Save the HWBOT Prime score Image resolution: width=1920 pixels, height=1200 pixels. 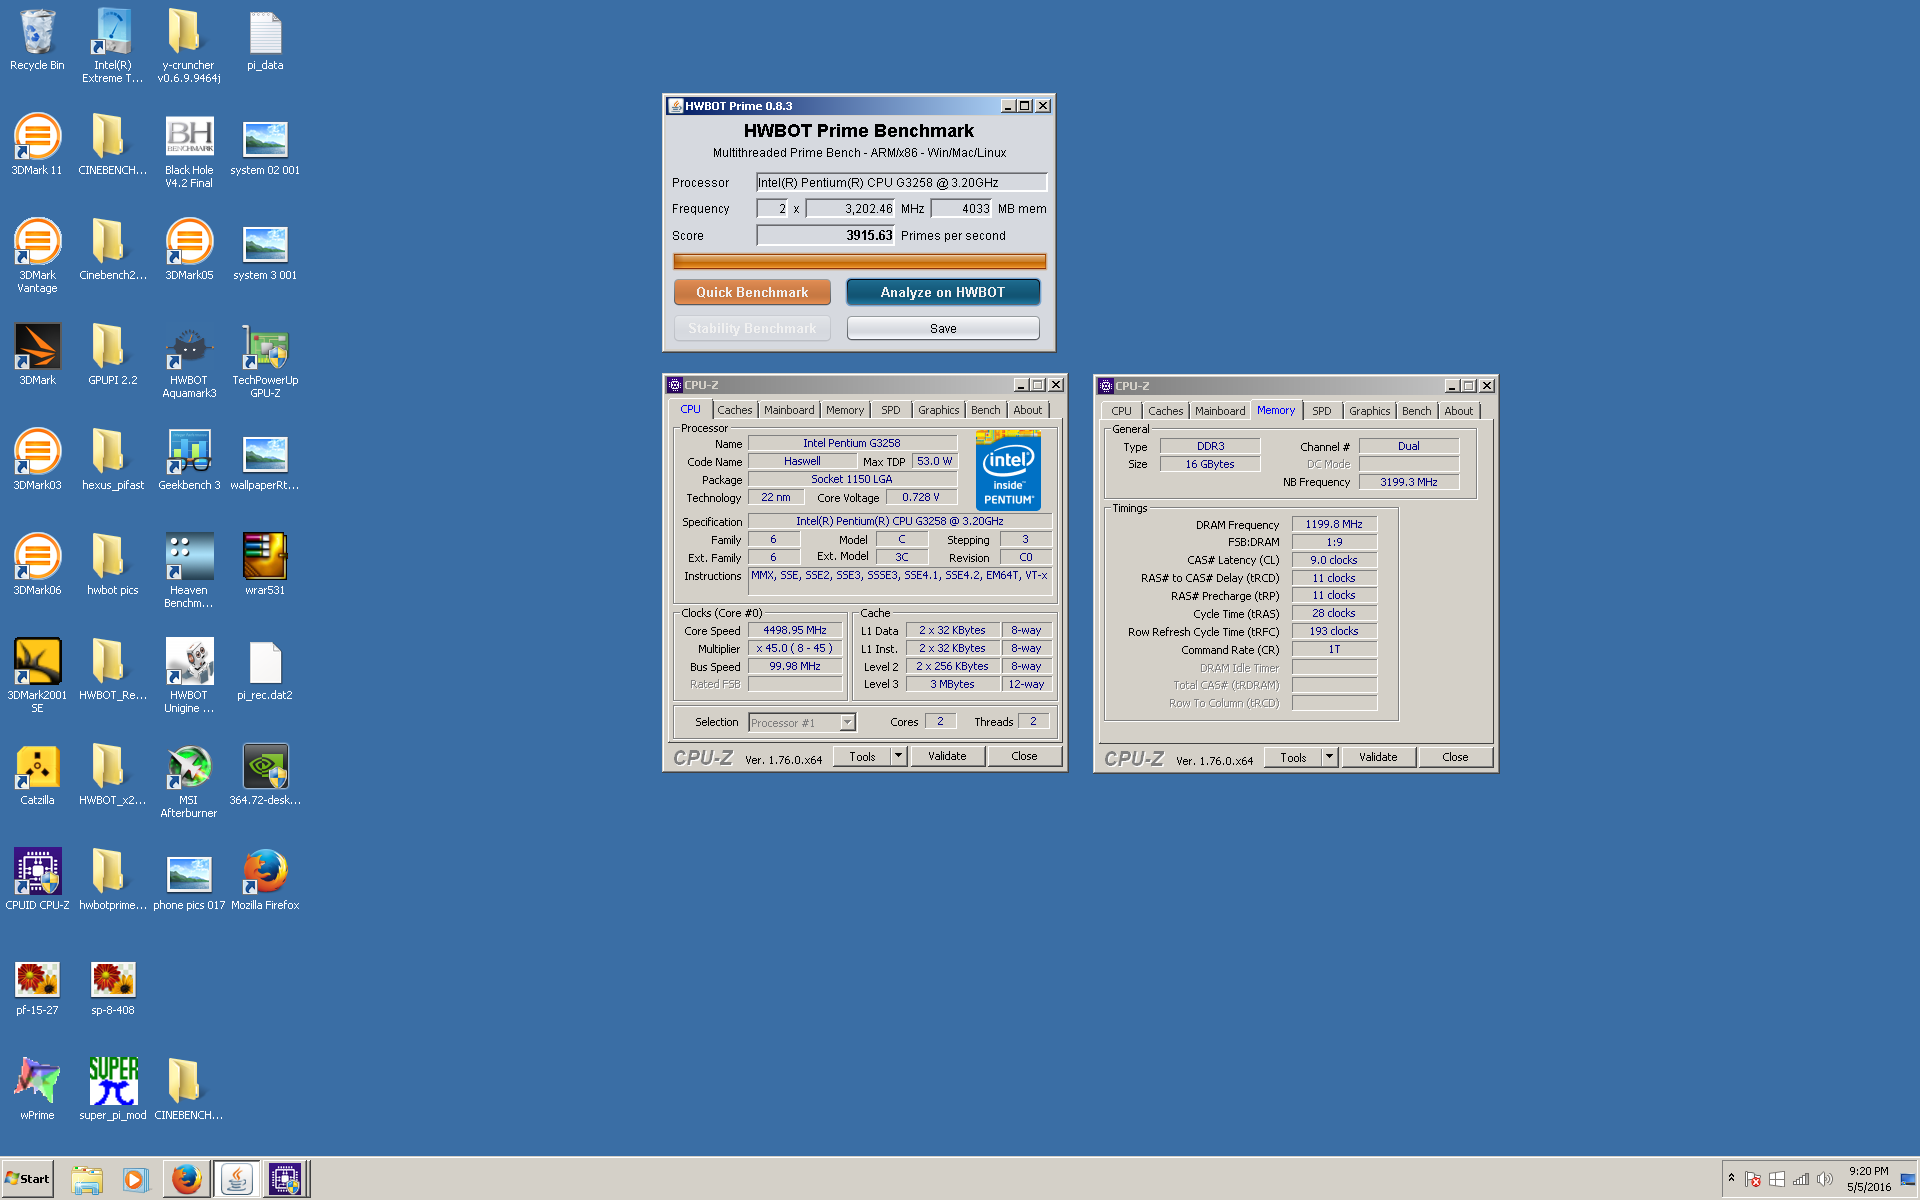click(943, 328)
